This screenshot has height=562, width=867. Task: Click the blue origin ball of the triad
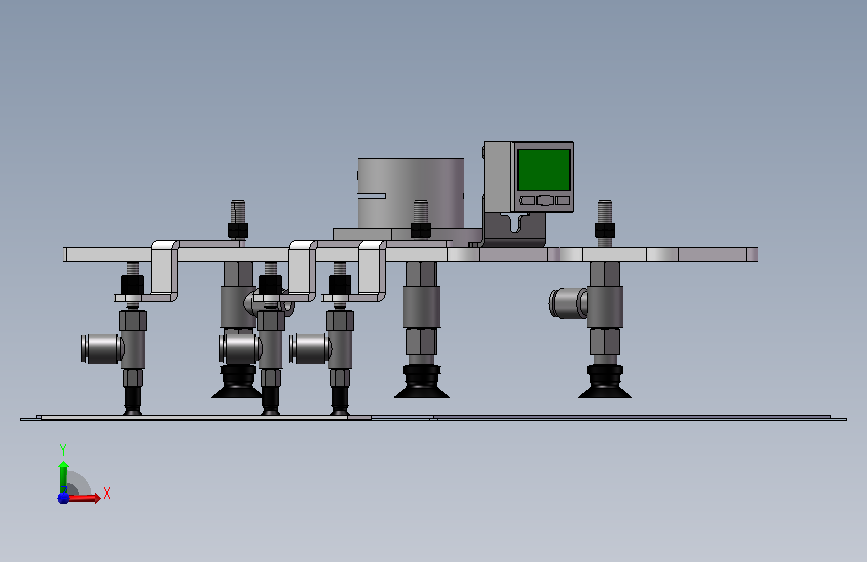point(63,498)
